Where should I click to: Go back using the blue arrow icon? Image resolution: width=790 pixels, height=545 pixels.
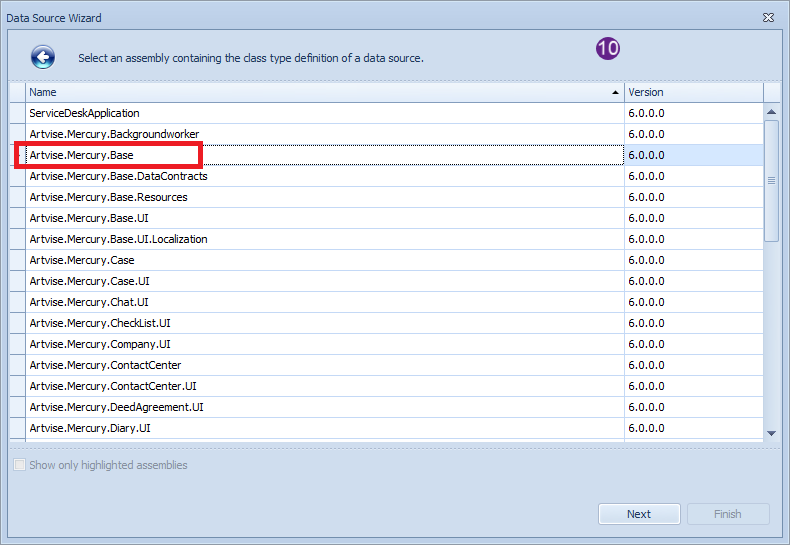(43, 57)
